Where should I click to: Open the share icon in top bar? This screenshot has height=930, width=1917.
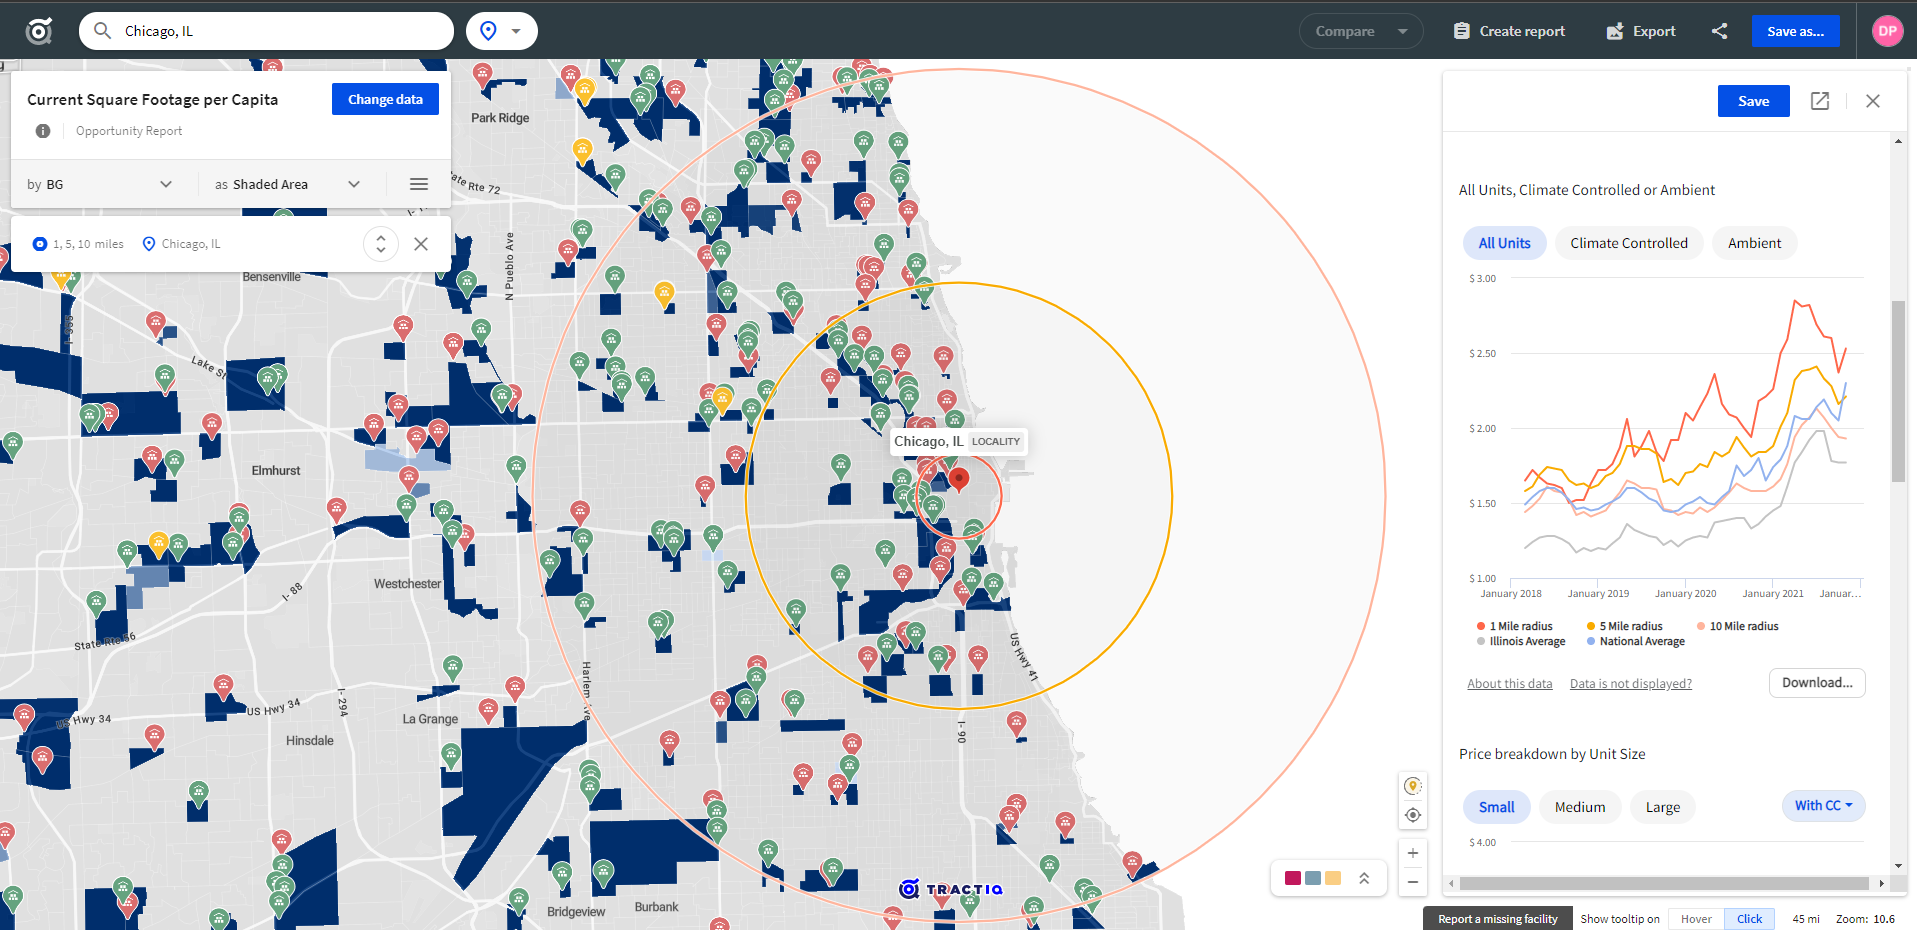(1719, 31)
